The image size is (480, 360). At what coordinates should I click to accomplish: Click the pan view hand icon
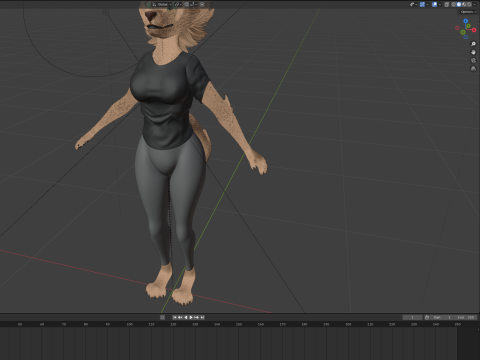(x=473, y=52)
